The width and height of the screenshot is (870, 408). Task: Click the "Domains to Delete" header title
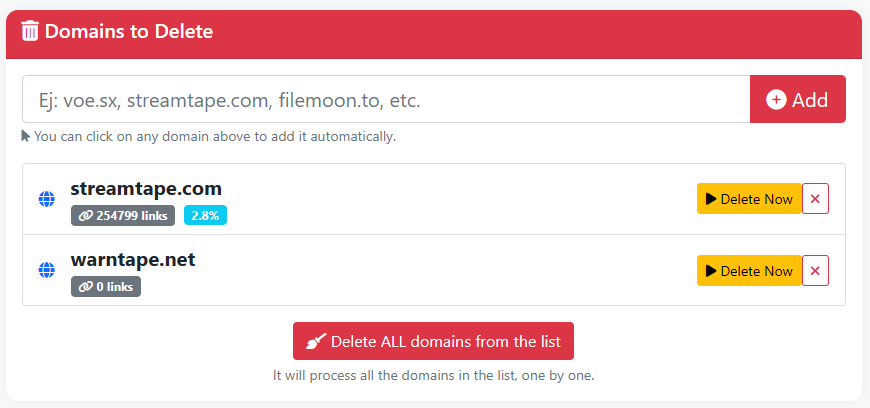tap(129, 32)
